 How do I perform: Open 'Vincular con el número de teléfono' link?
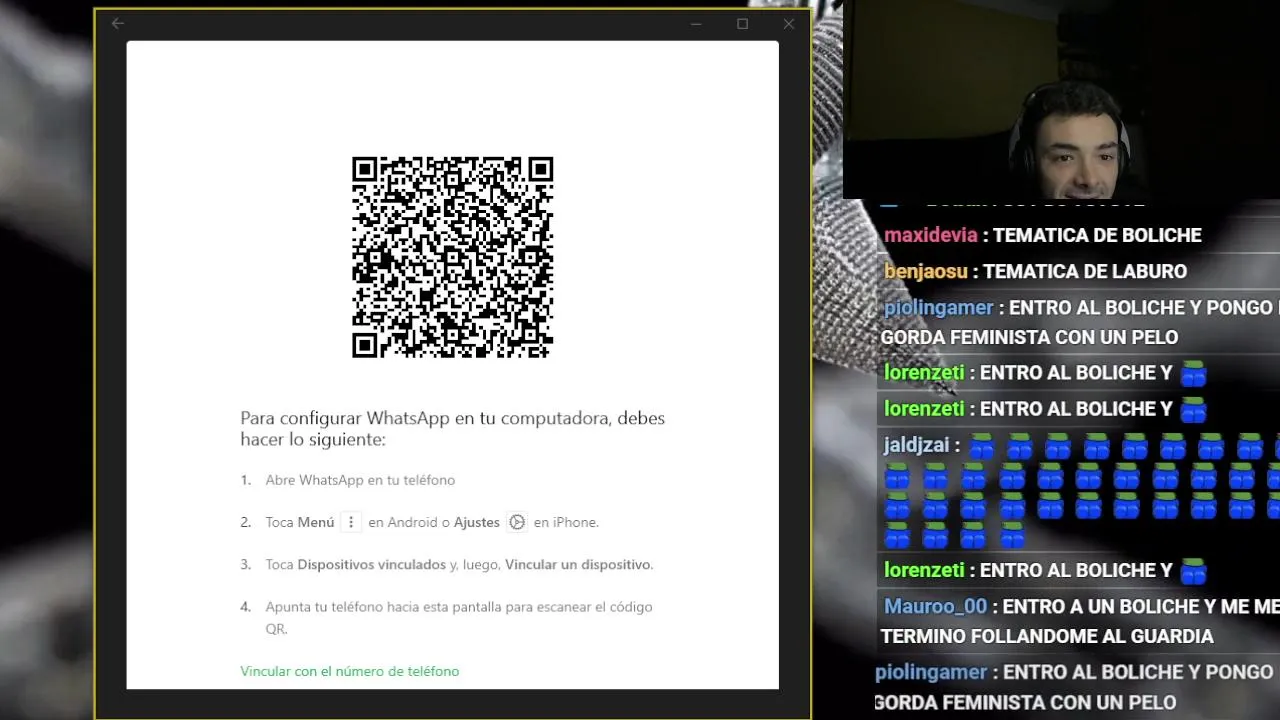click(350, 671)
